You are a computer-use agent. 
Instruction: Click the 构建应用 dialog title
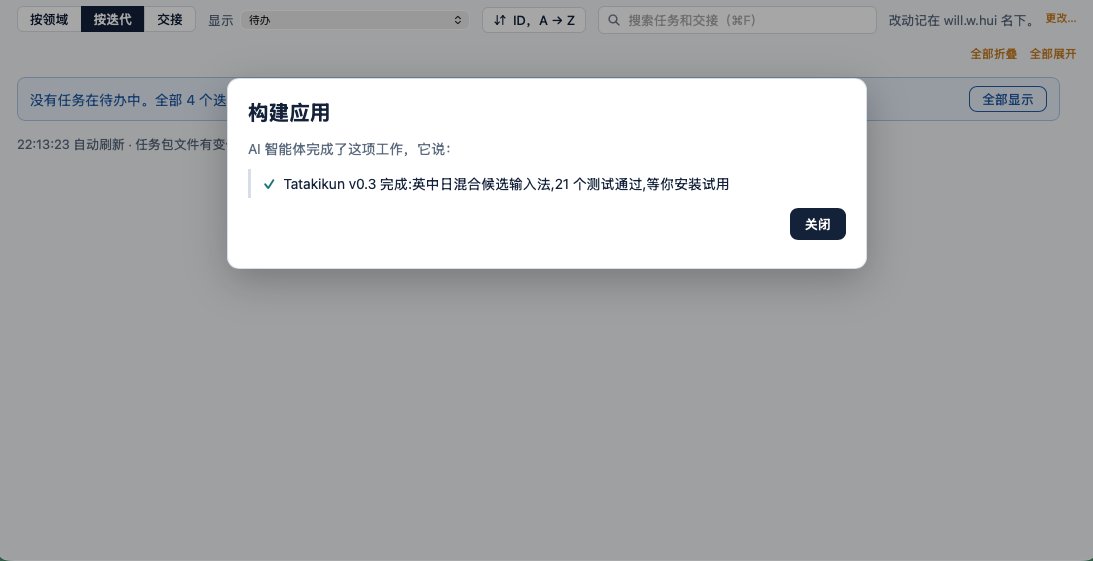click(x=289, y=113)
